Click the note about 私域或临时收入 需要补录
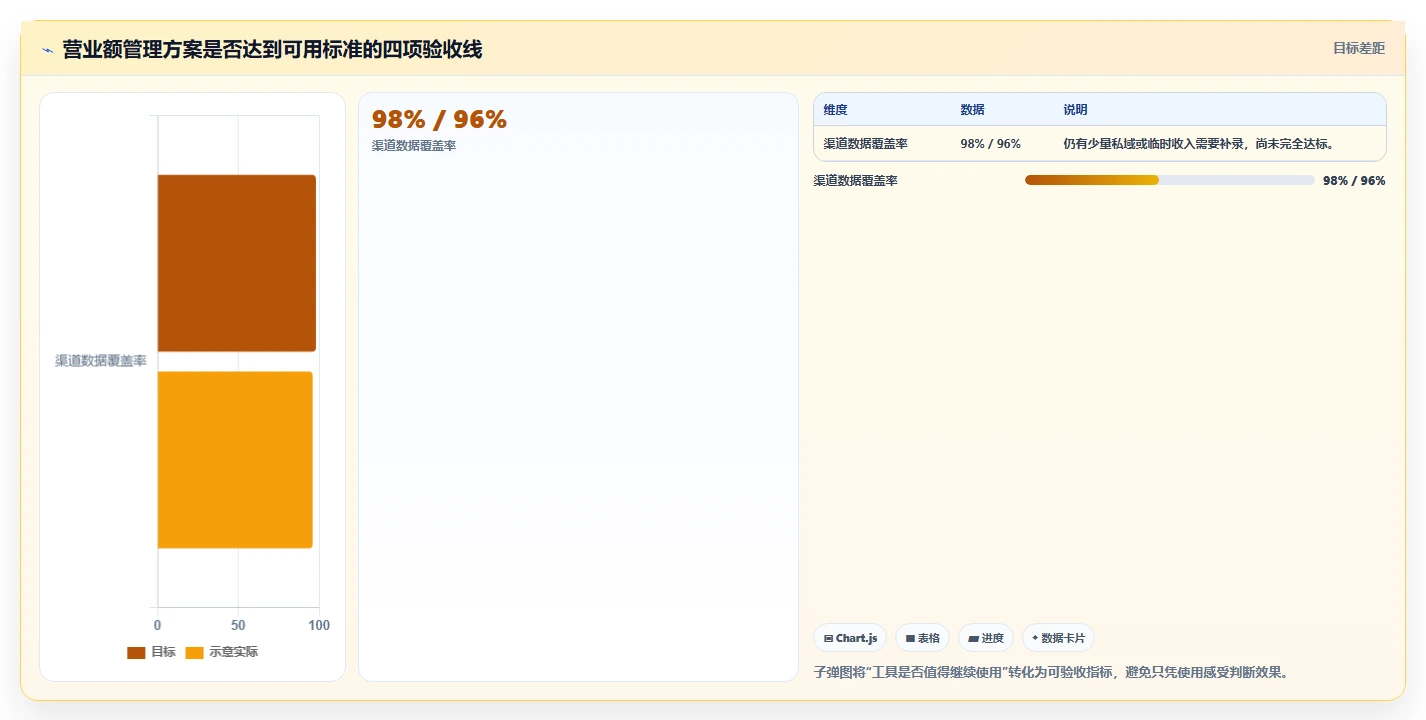 pos(1199,144)
